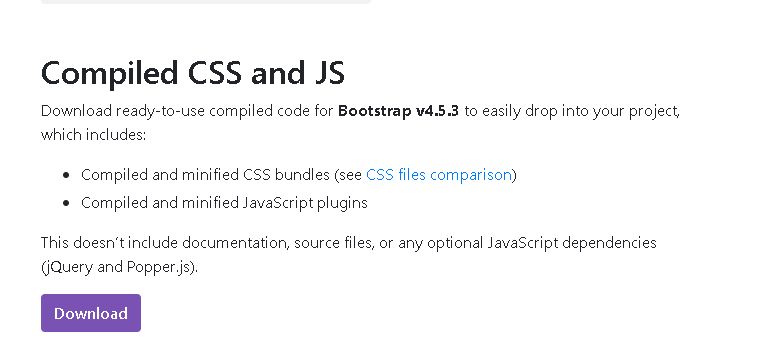Click the jQuery and Popper.js text
765x364 pixels.
click(x=120, y=267)
